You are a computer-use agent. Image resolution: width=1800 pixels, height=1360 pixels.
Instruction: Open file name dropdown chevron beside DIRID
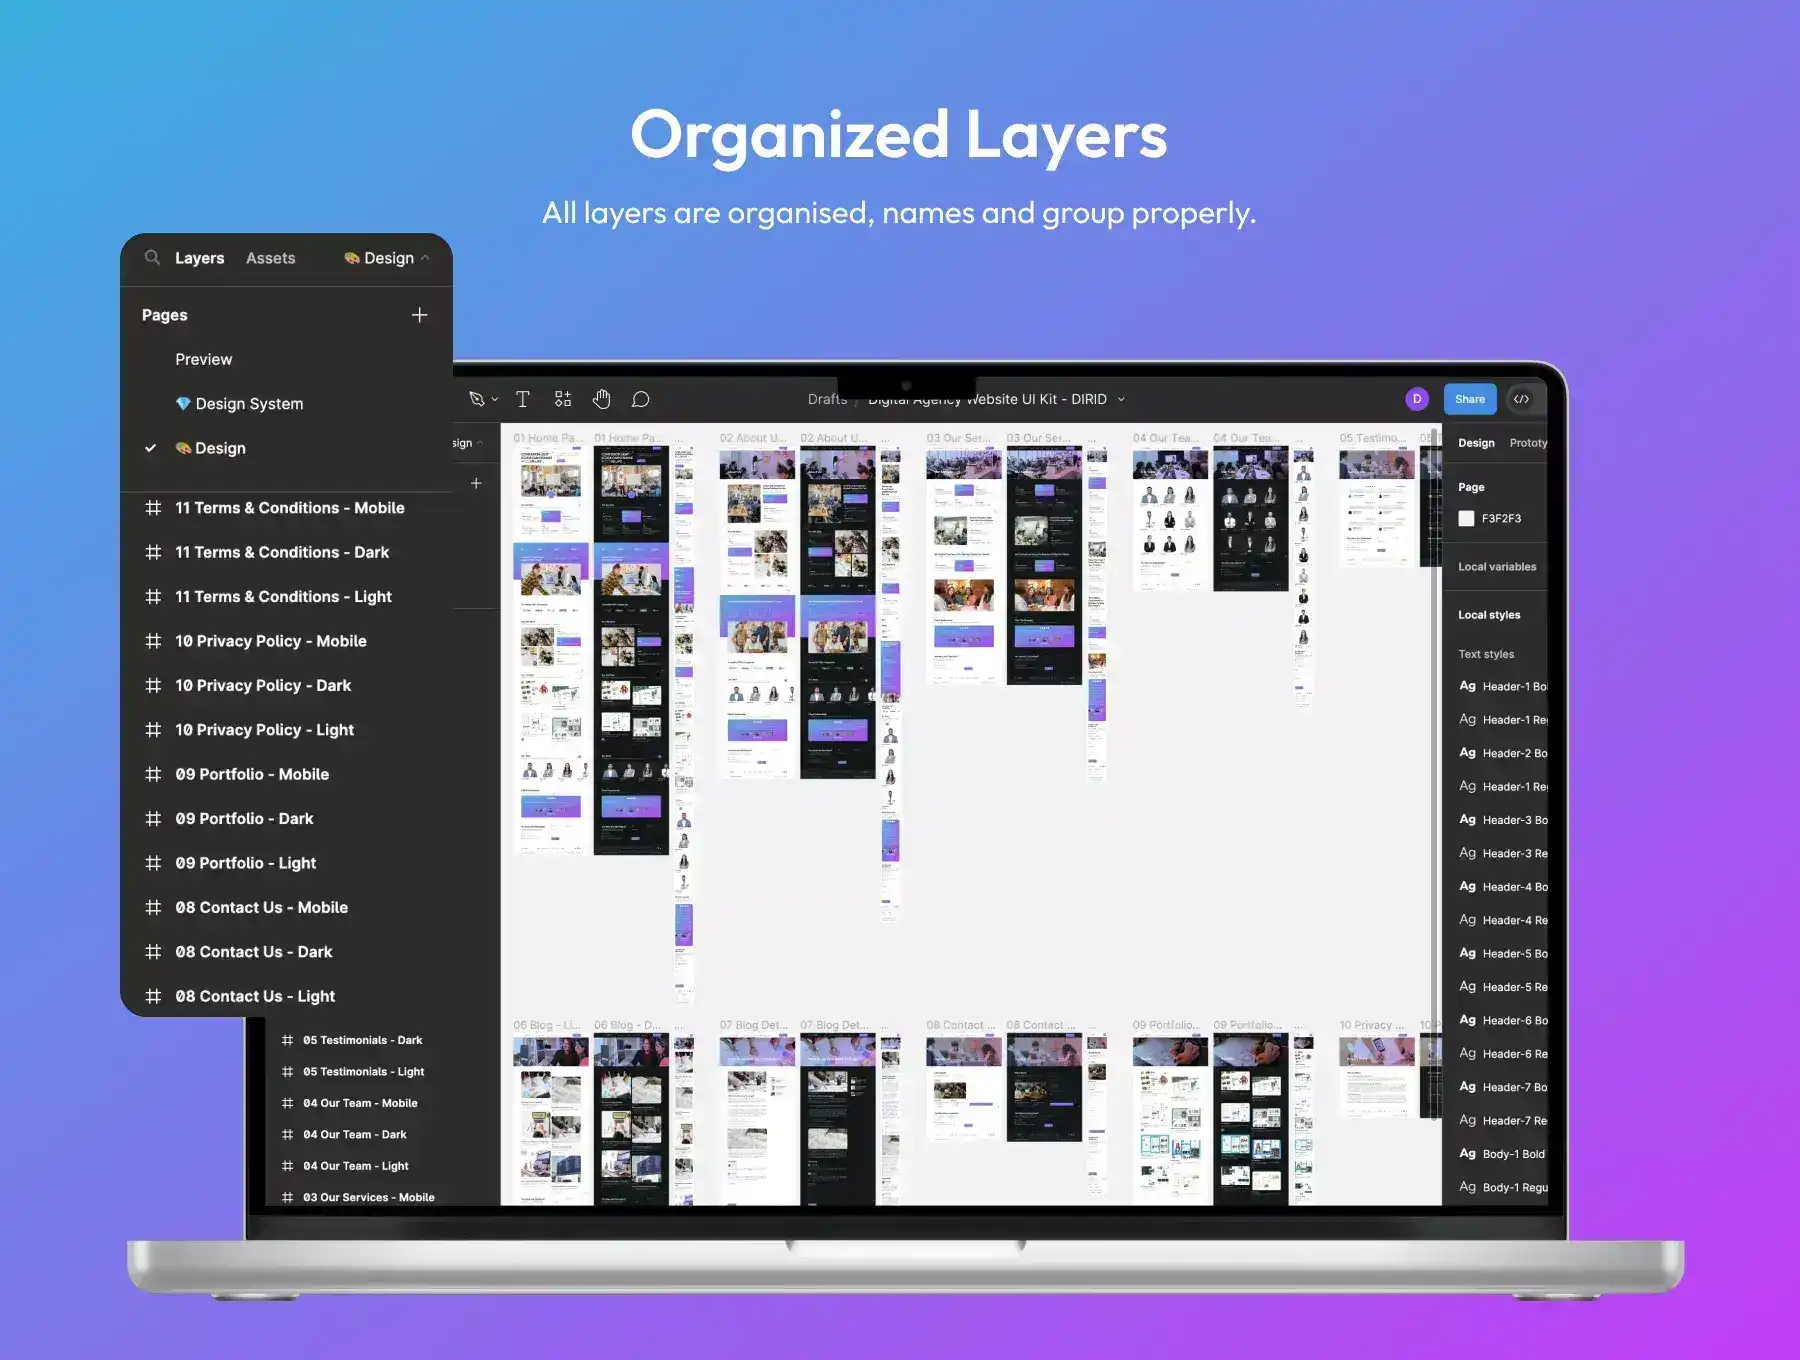1121,399
